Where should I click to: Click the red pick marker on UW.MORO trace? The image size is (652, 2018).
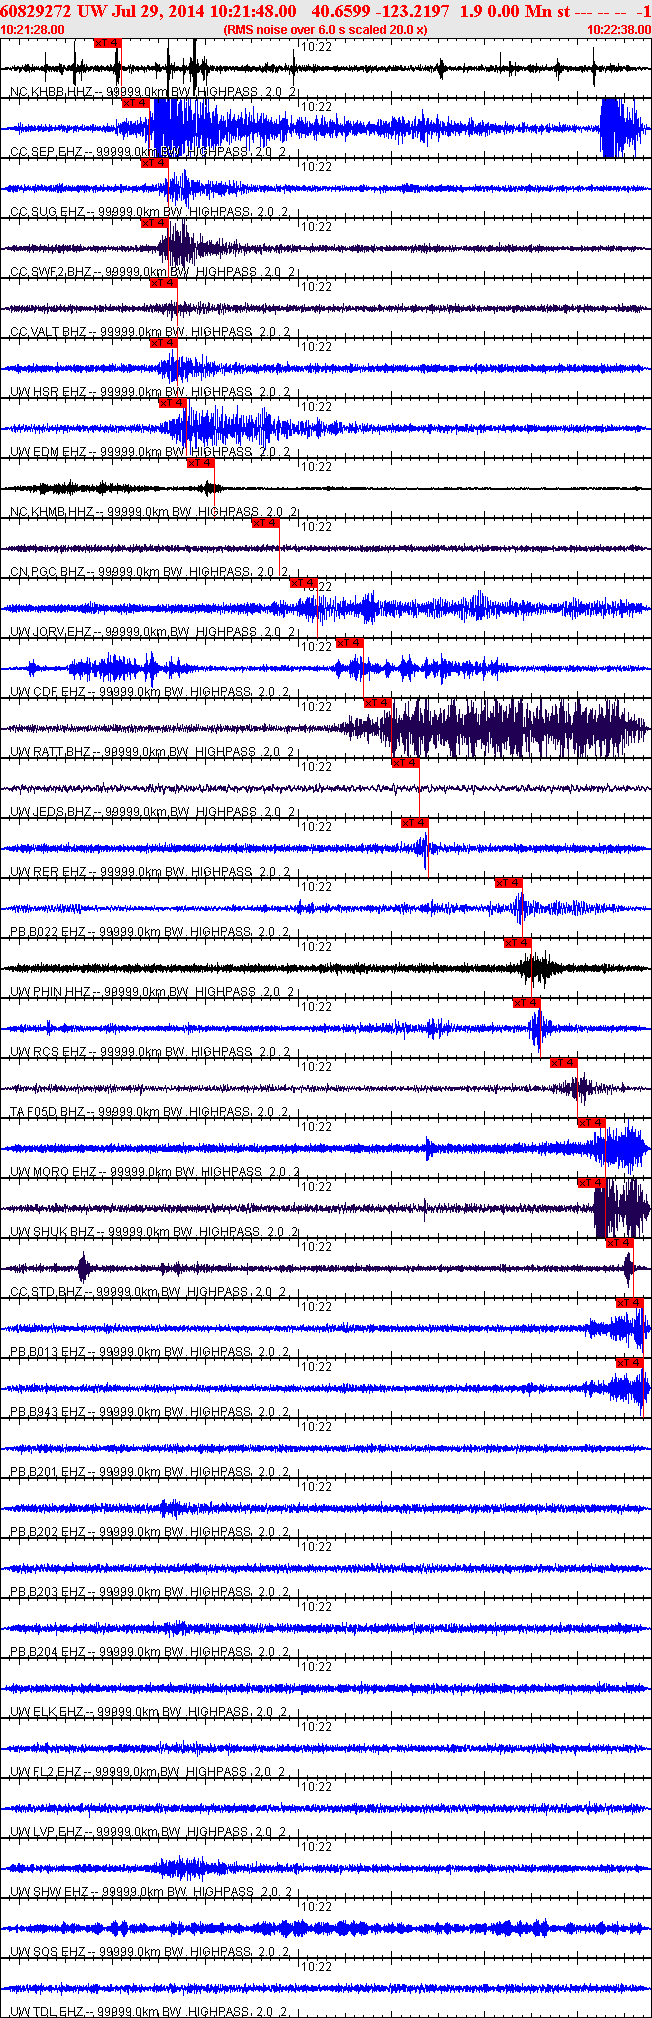pyautogui.click(x=592, y=1123)
